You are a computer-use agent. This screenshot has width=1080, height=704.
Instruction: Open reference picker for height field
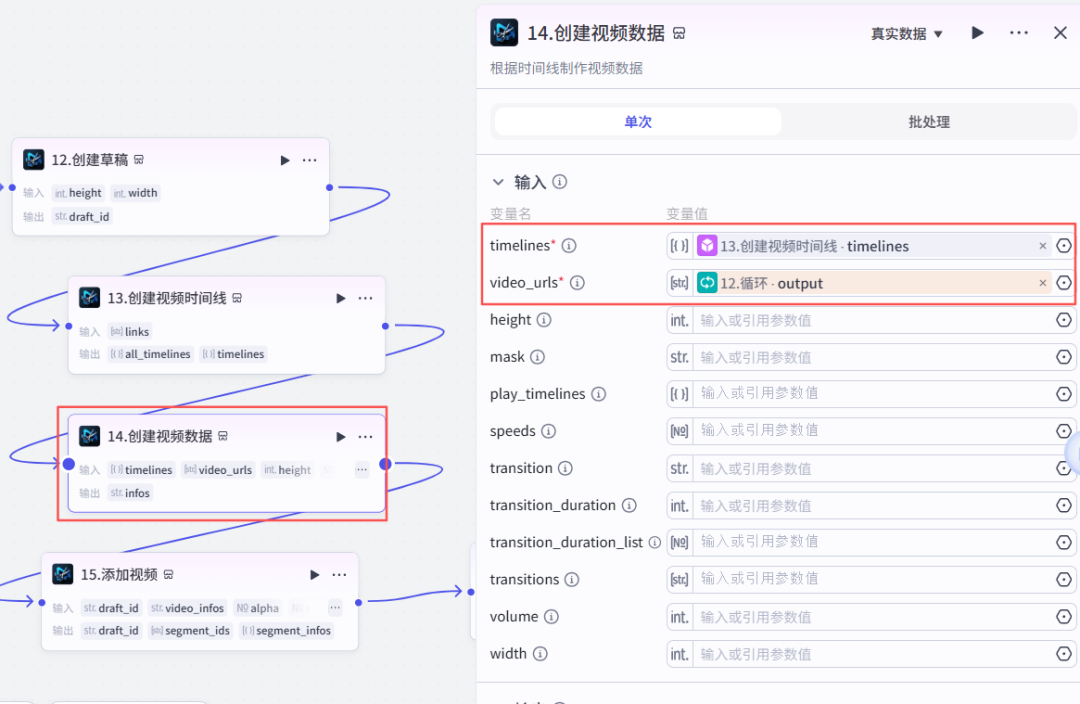(x=1063, y=320)
